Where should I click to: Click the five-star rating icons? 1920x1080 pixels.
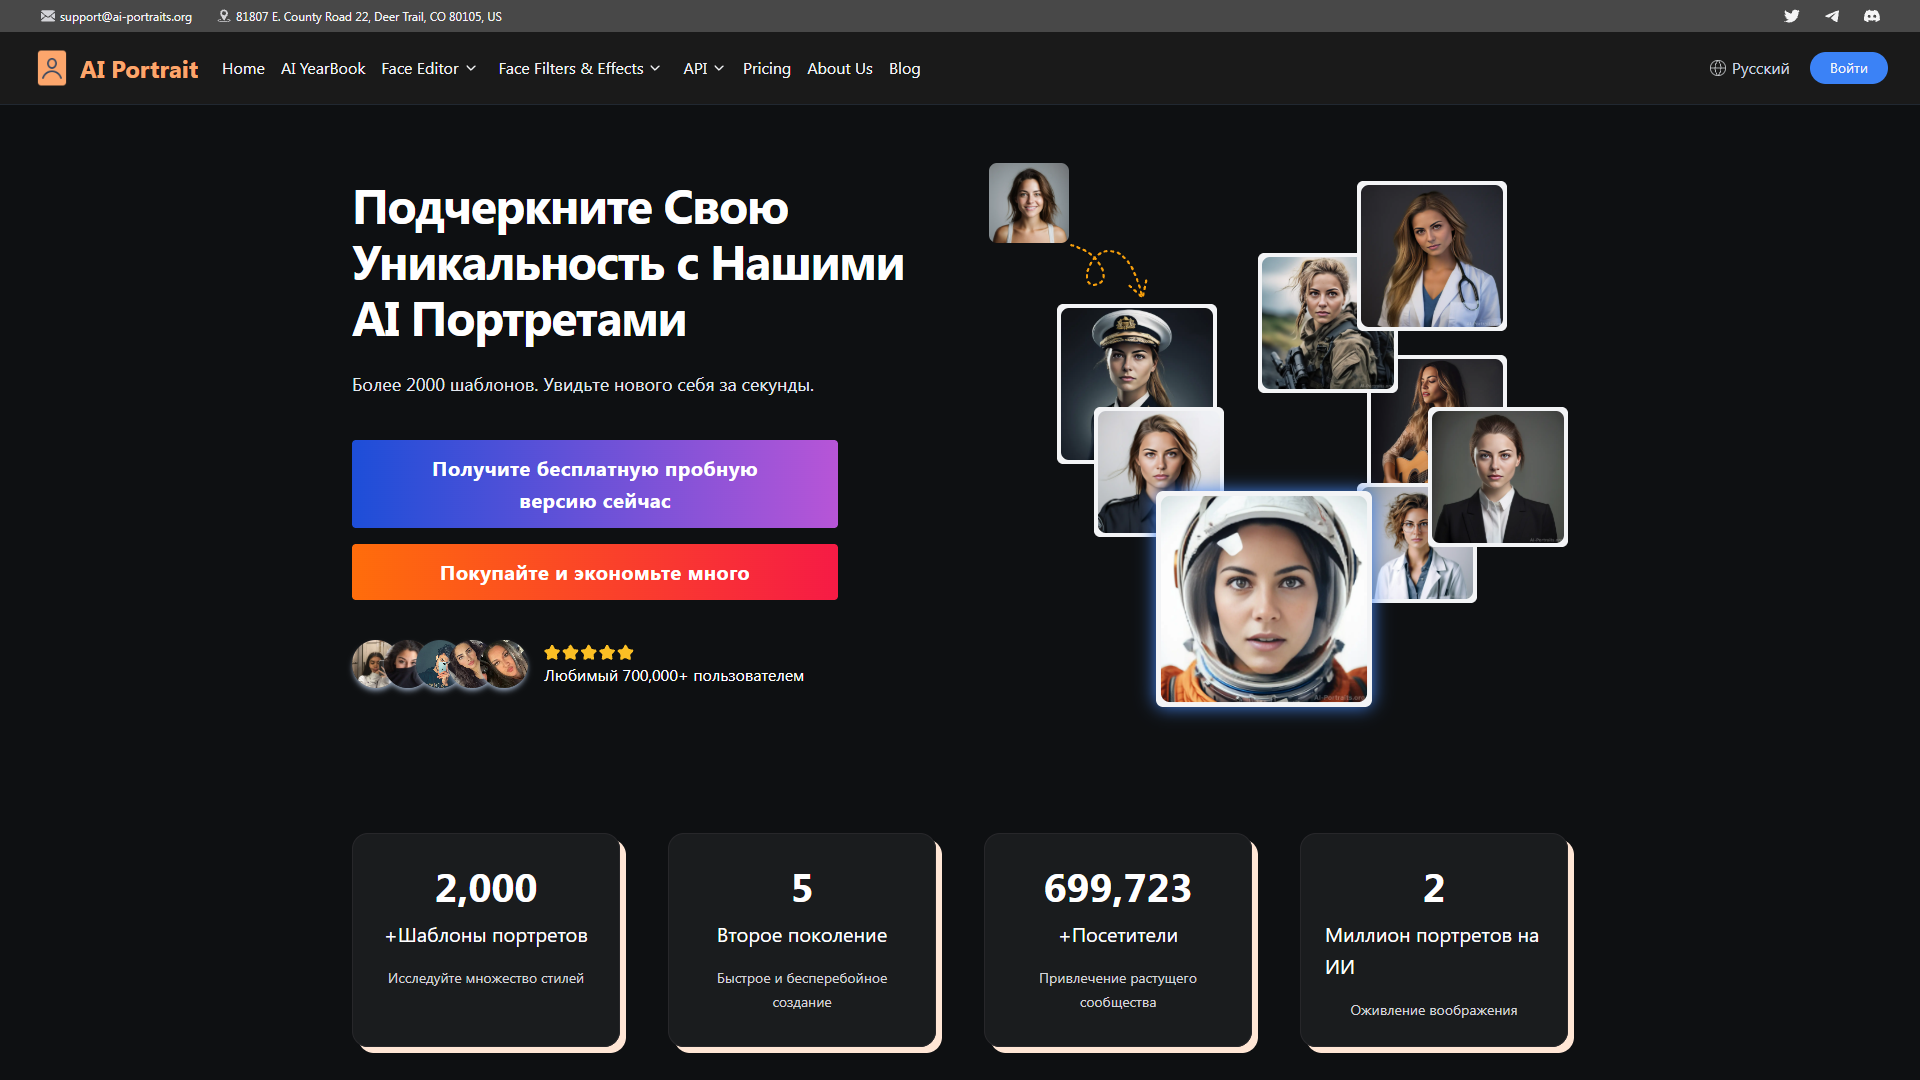click(x=589, y=652)
